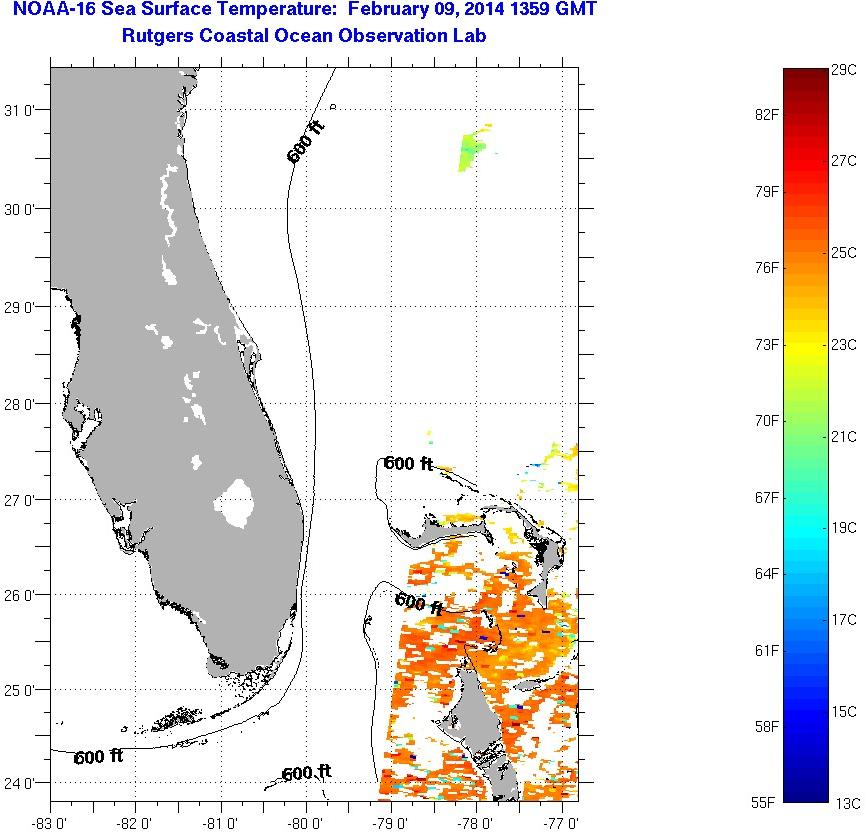Click the -83 0' longitude axis label
The image size is (865, 832).
[50, 823]
